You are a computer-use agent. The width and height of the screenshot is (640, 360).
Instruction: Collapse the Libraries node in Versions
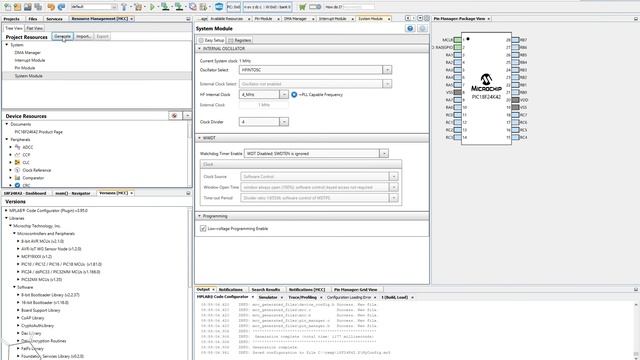[x=7, y=218]
